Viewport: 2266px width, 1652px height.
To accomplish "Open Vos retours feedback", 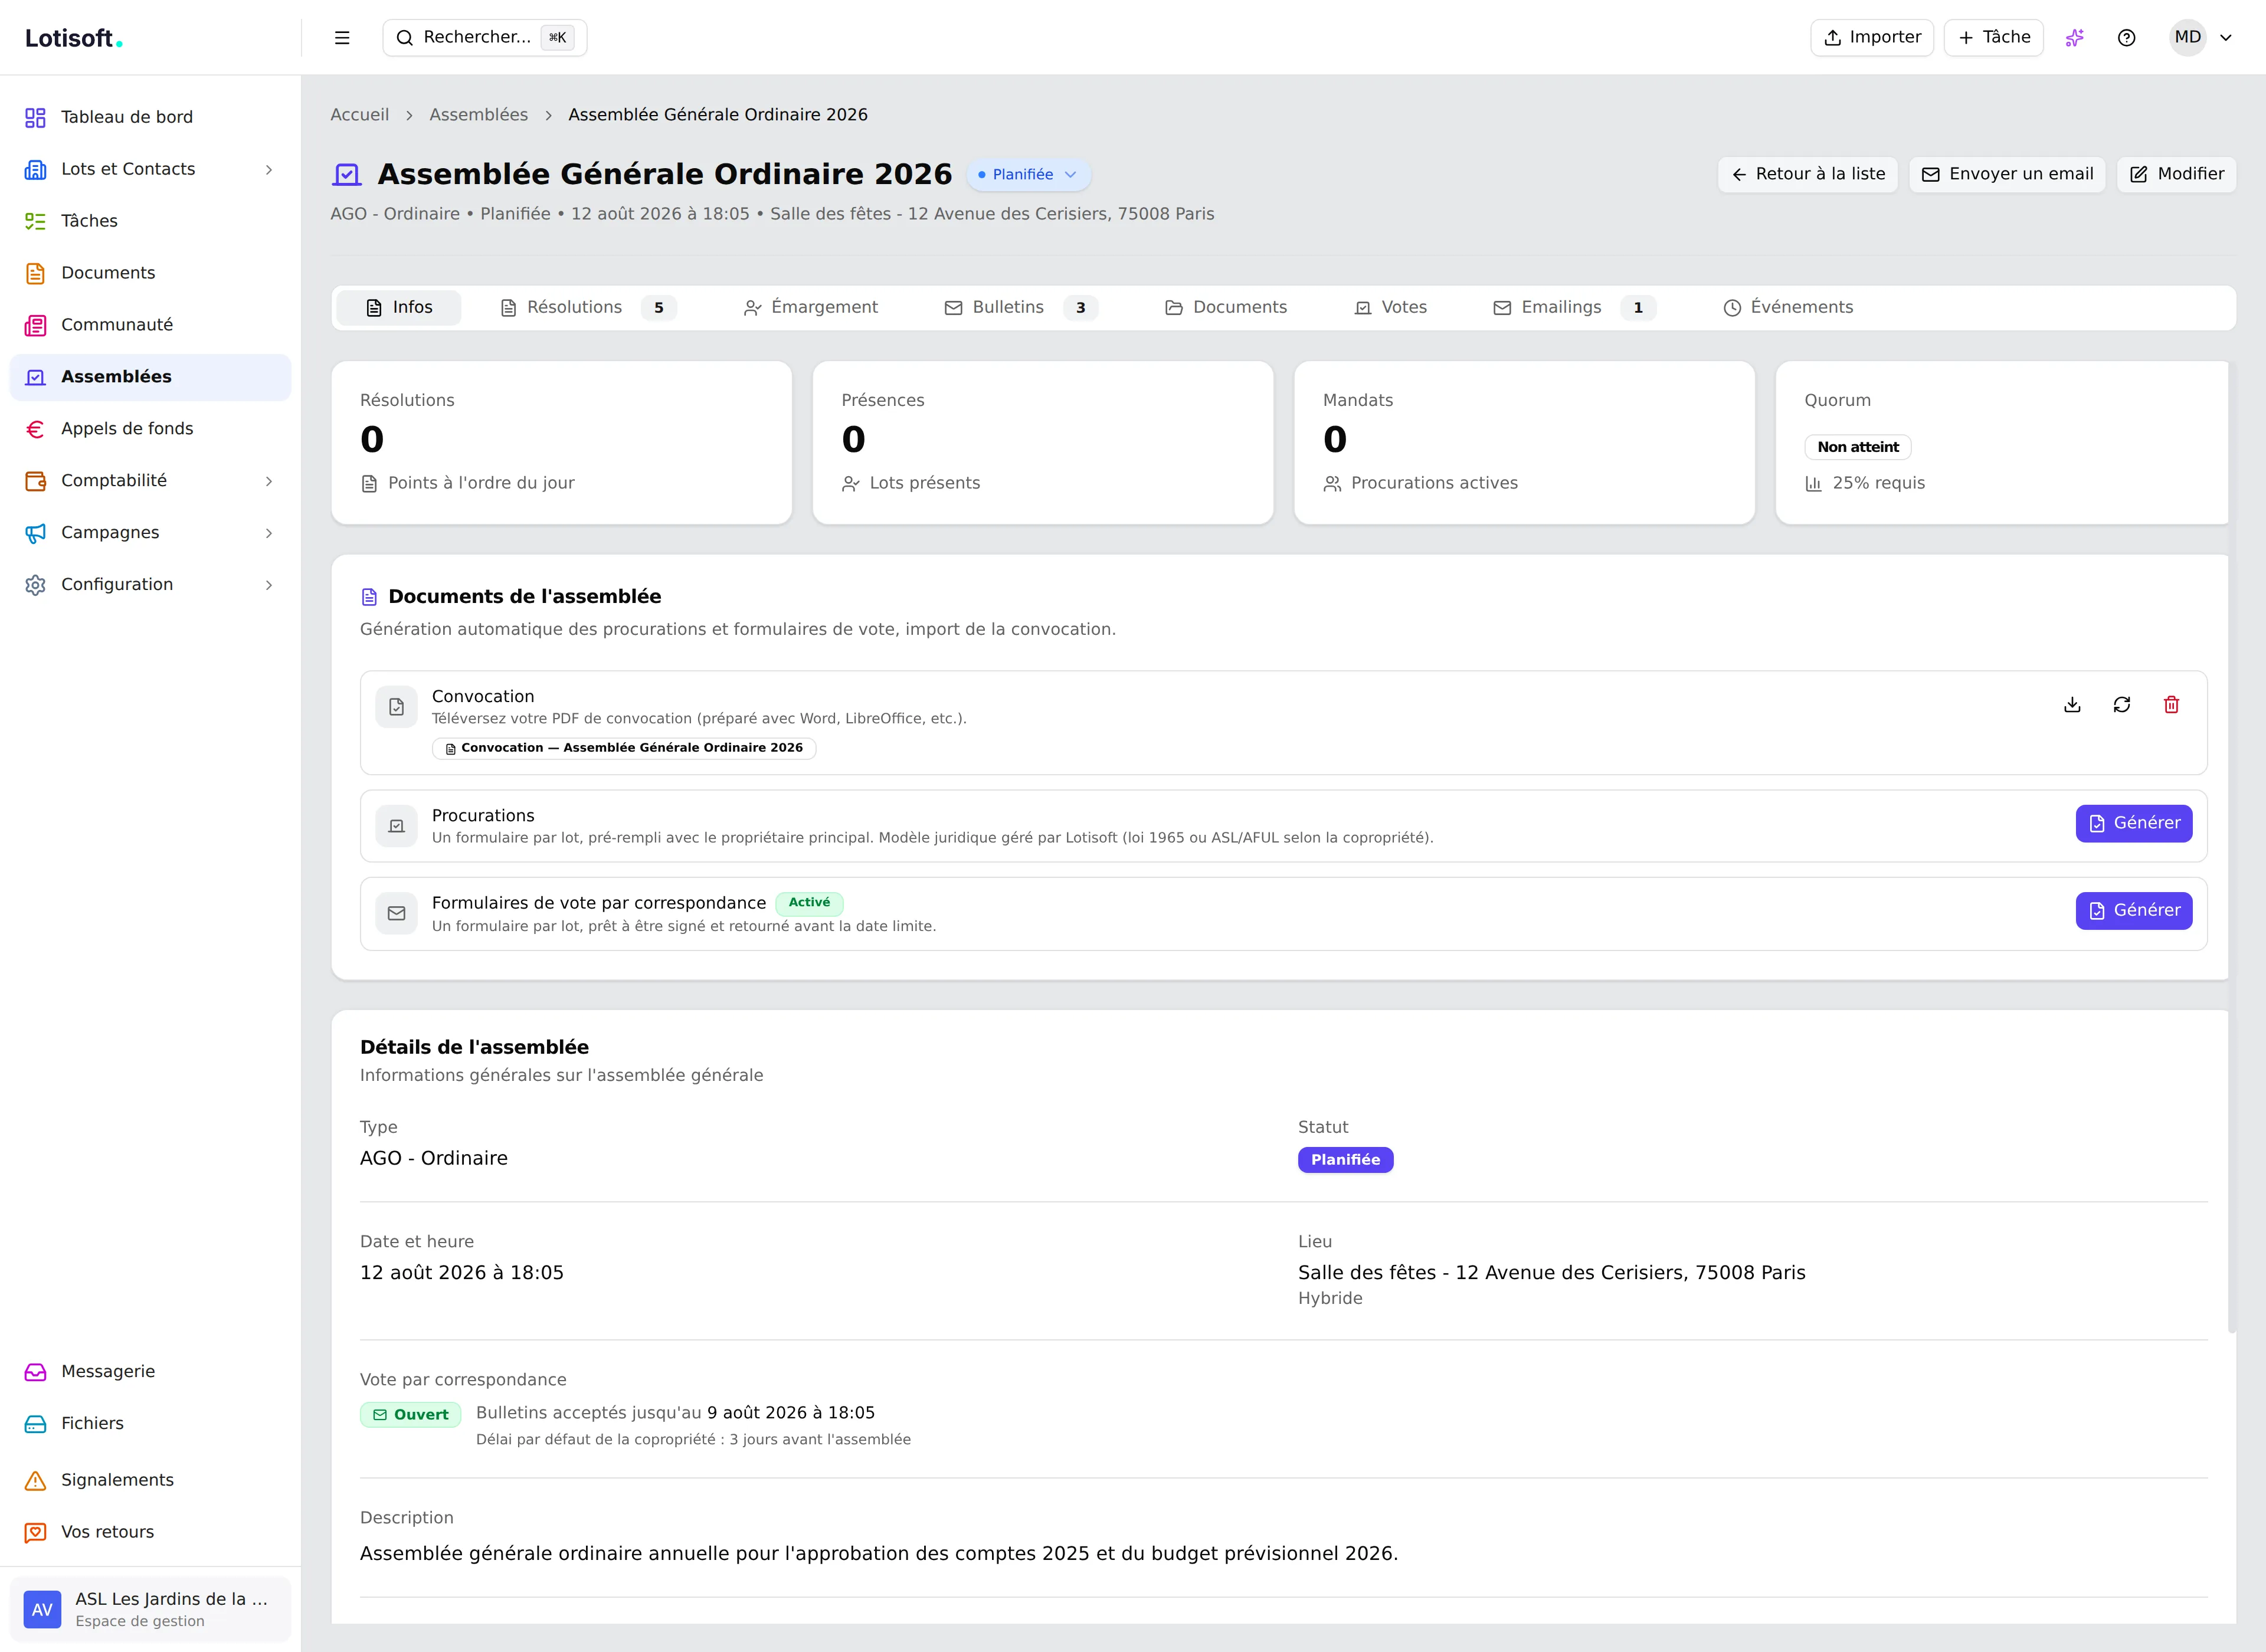I will pyautogui.click(x=150, y=1532).
